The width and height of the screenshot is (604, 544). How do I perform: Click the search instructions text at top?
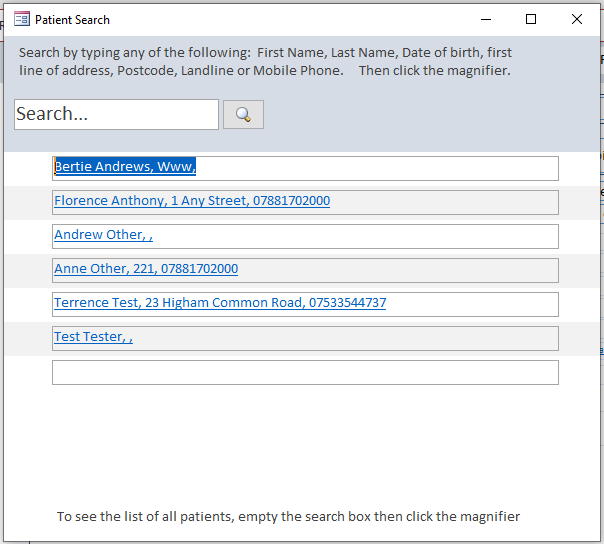265,61
